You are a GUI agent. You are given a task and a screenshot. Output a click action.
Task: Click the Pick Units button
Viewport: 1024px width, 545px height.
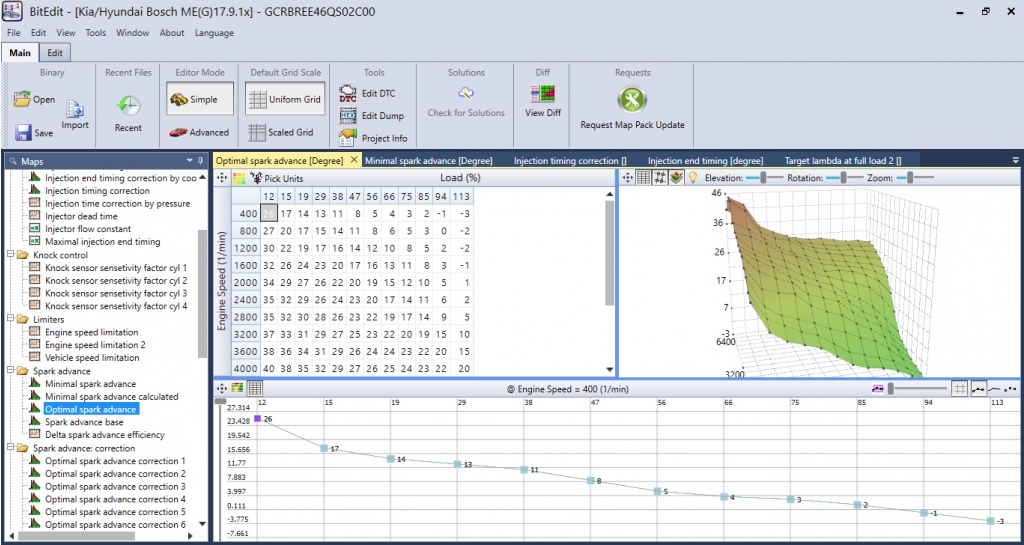[x=277, y=178]
